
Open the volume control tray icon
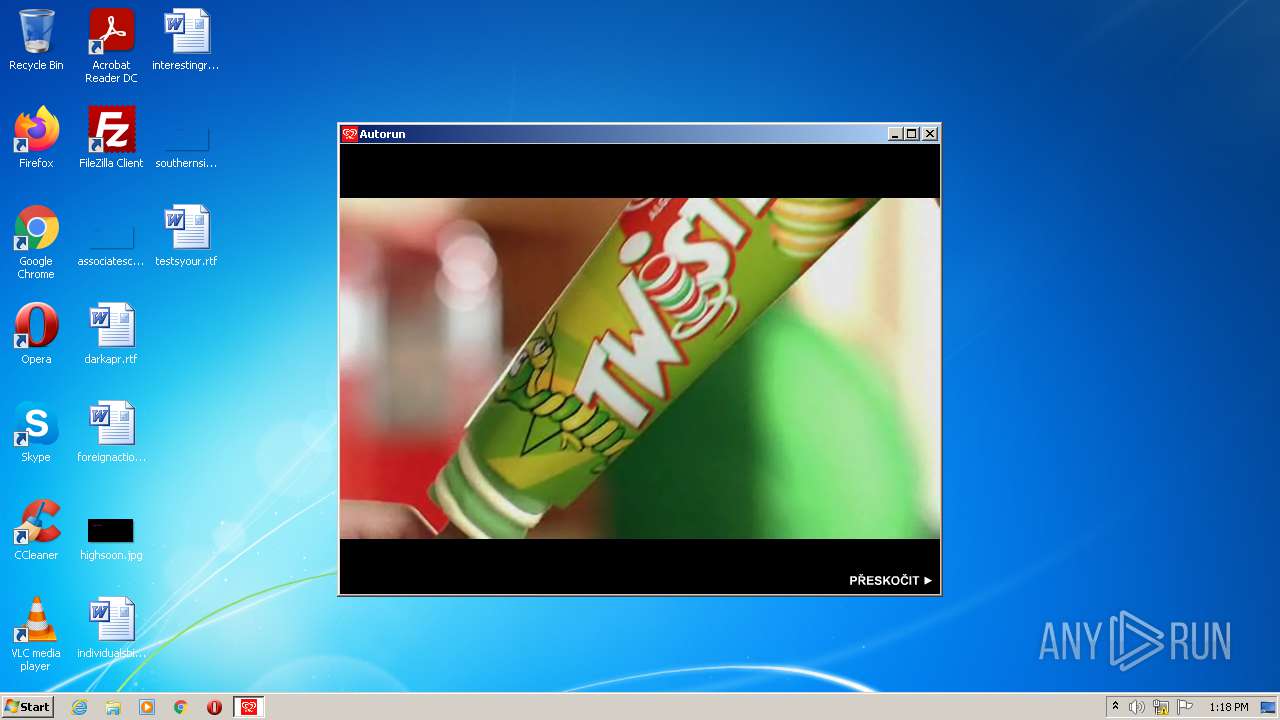point(1137,707)
